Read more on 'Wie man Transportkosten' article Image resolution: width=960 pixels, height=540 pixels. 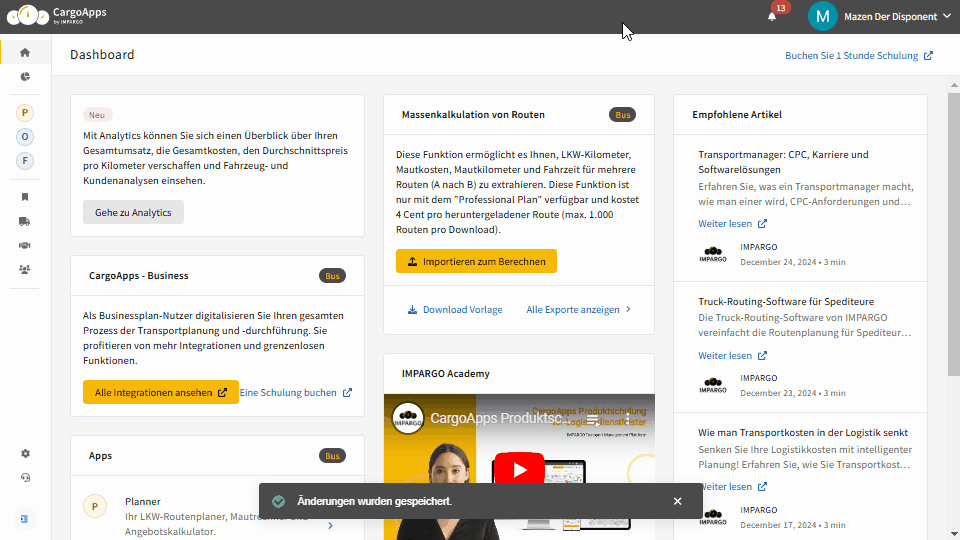pyautogui.click(x=732, y=487)
